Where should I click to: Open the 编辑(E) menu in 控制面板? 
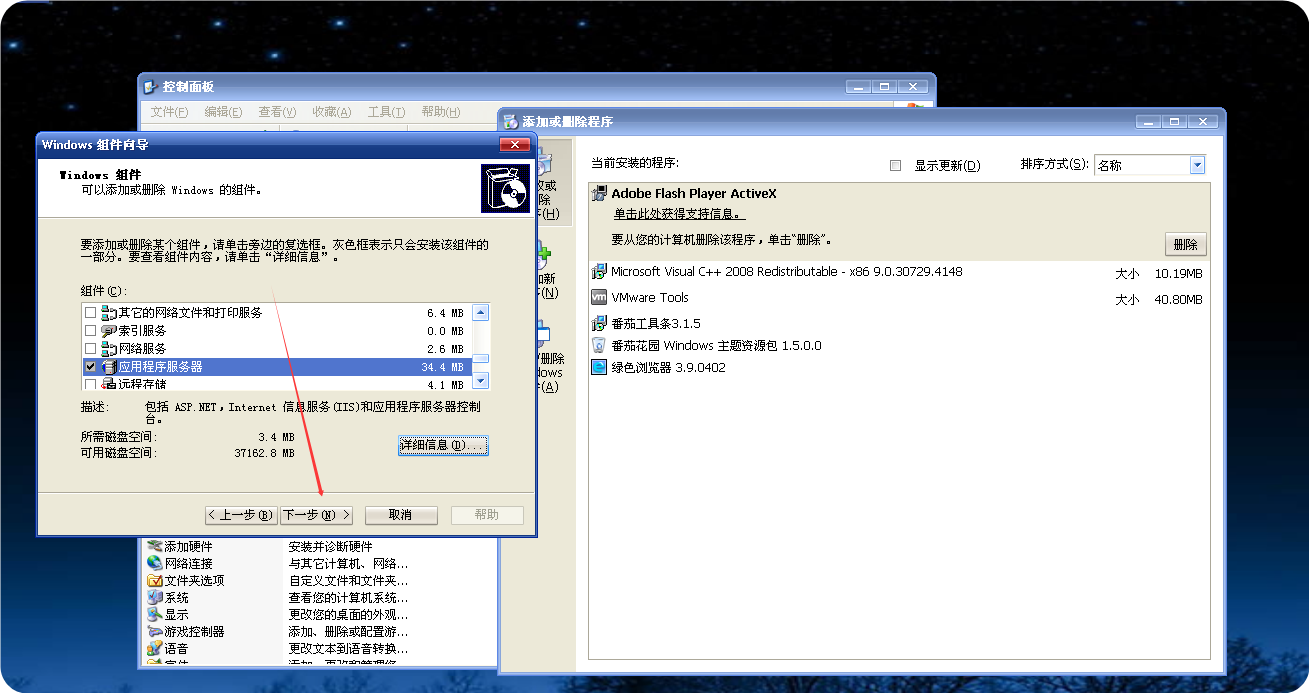coord(223,112)
